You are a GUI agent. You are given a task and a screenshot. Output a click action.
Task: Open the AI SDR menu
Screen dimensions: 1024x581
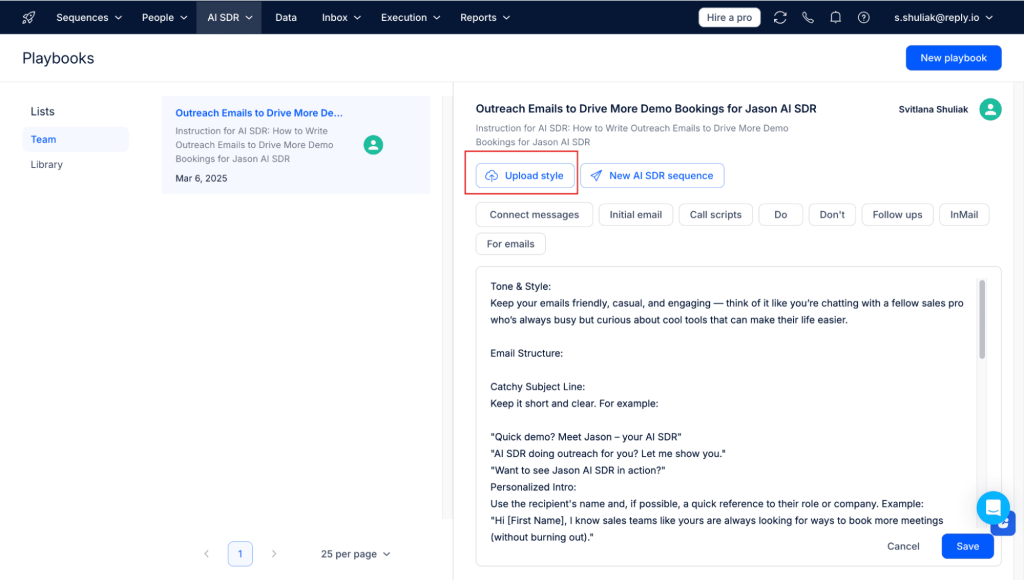[229, 18]
